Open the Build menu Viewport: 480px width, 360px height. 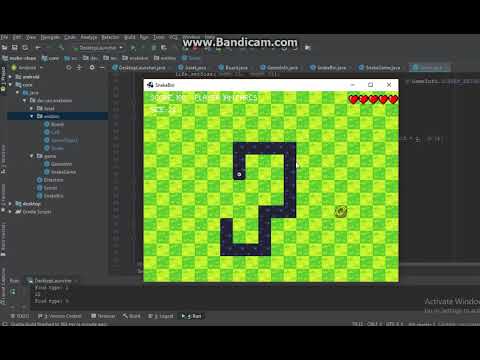pos(130,37)
